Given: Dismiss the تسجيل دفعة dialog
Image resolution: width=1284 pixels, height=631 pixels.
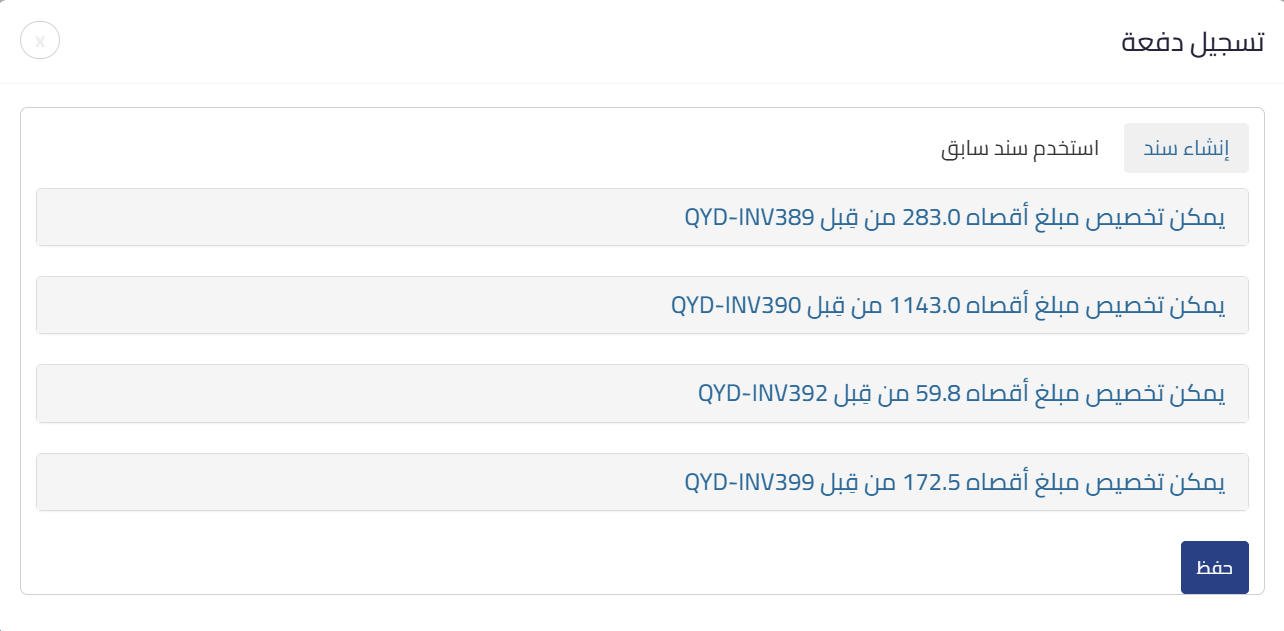Looking at the screenshot, I should pos(40,41).
